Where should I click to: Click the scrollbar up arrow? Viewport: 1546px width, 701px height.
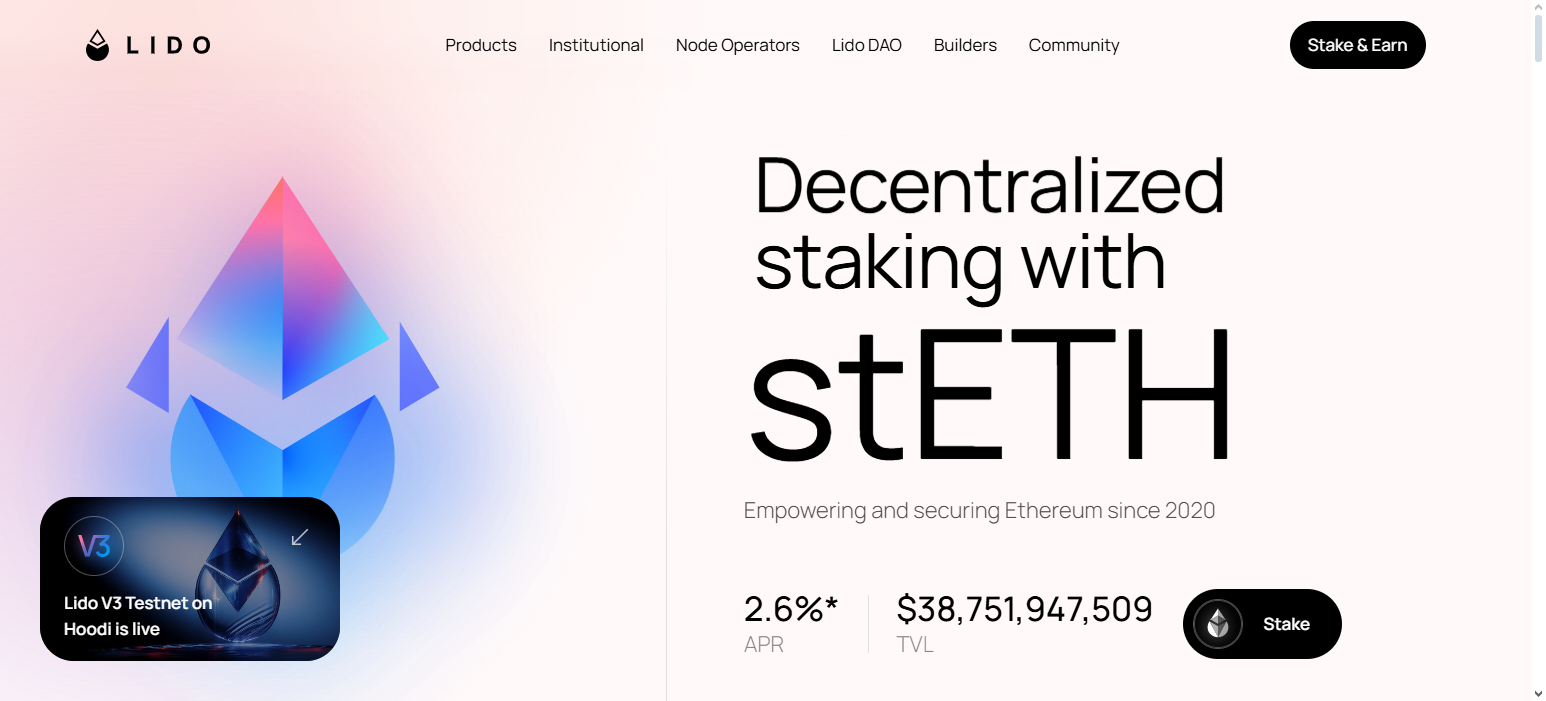pos(1536,8)
